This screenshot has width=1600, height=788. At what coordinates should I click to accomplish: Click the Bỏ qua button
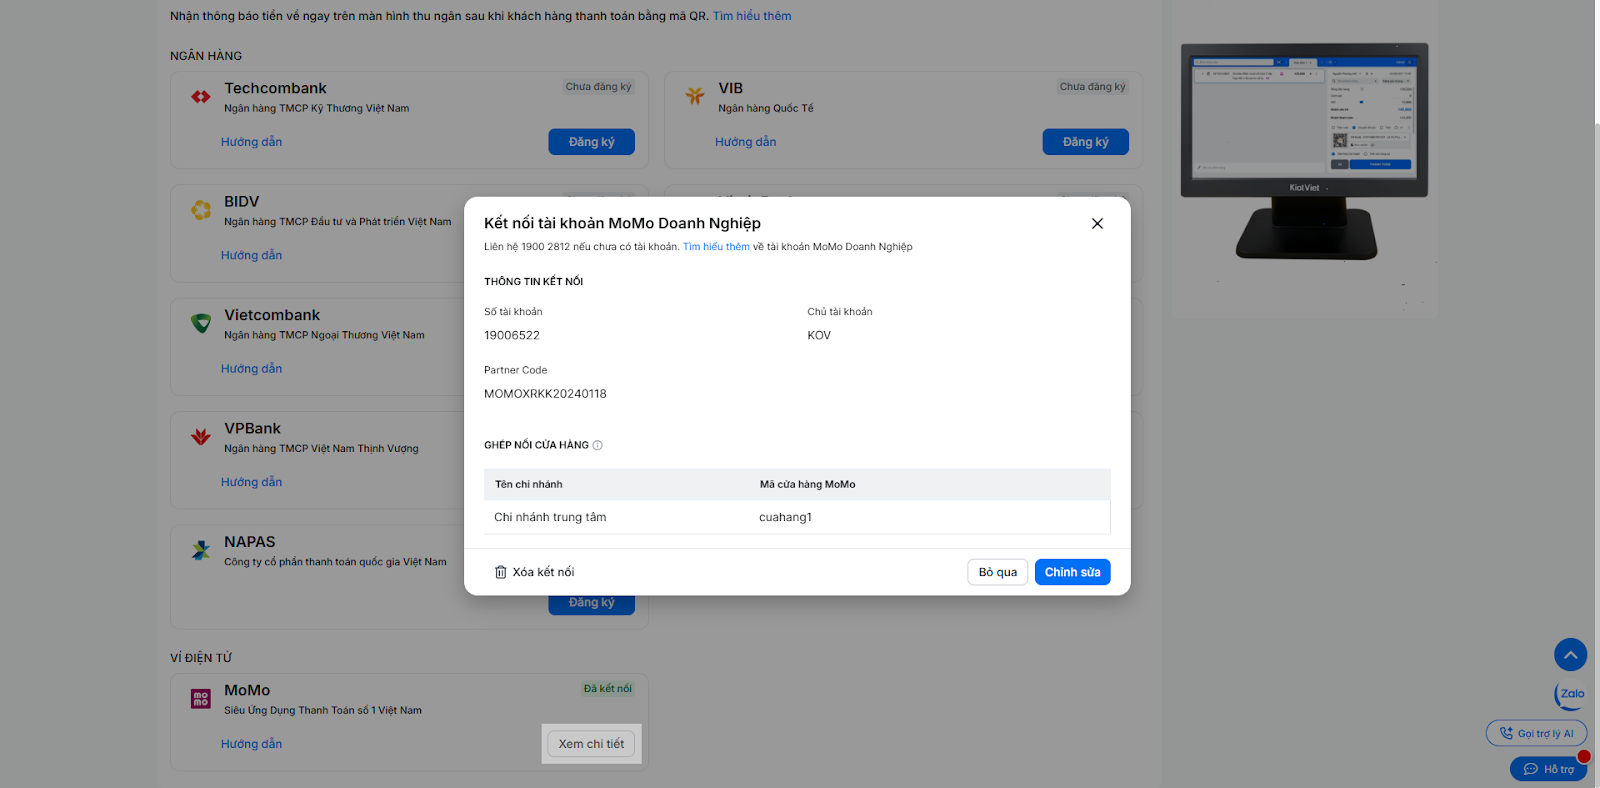(x=997, y=572)
